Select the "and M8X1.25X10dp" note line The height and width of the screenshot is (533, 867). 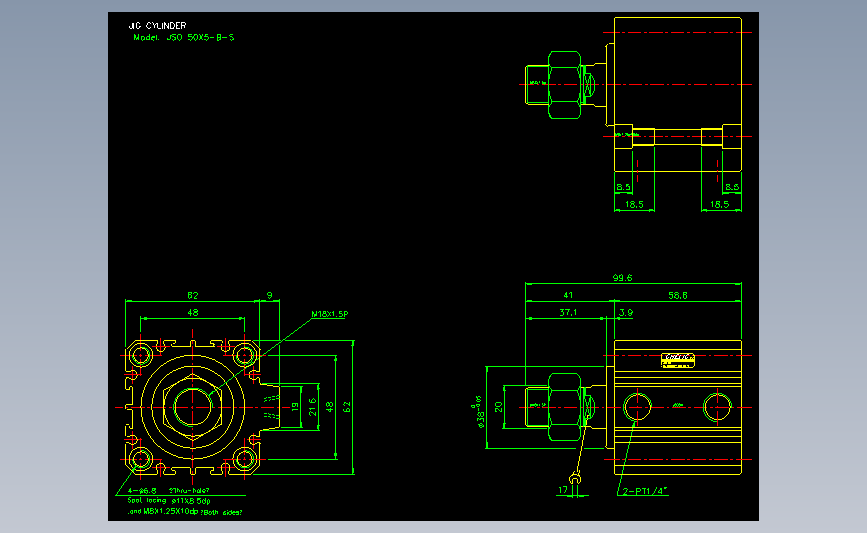[163, 512]
